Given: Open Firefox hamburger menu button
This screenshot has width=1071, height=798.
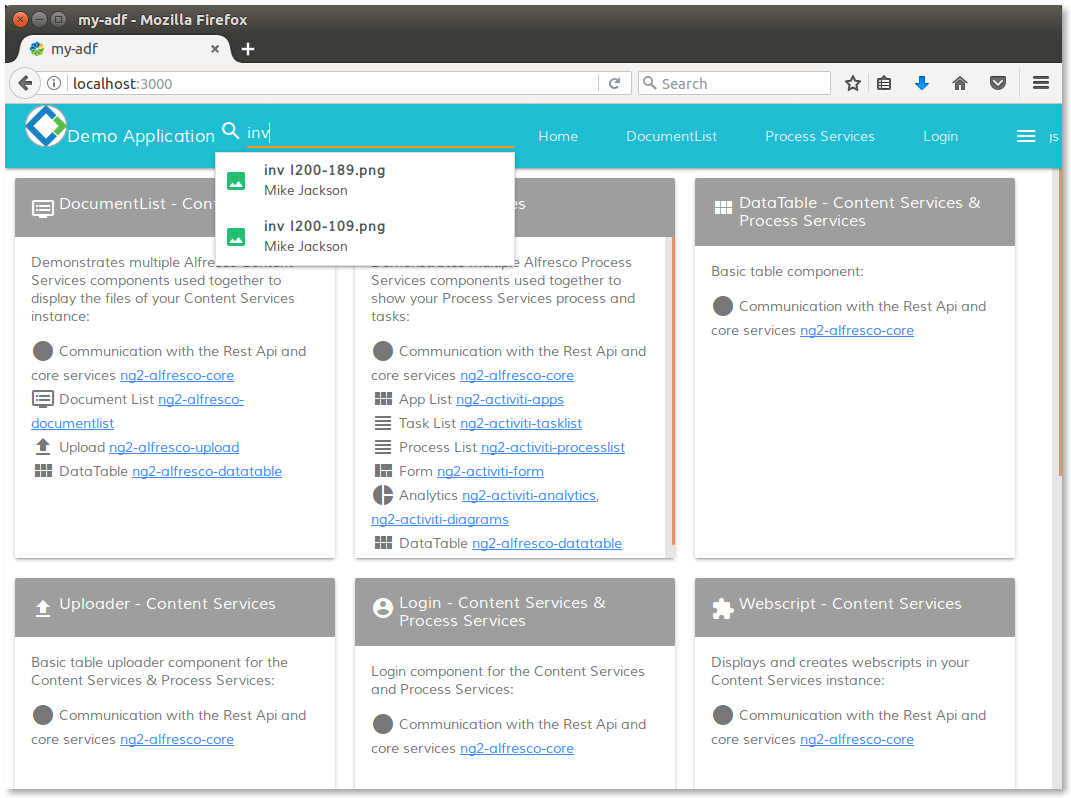Looking at the screenshot, I should pyautogui.click(x=1041, y=84).
